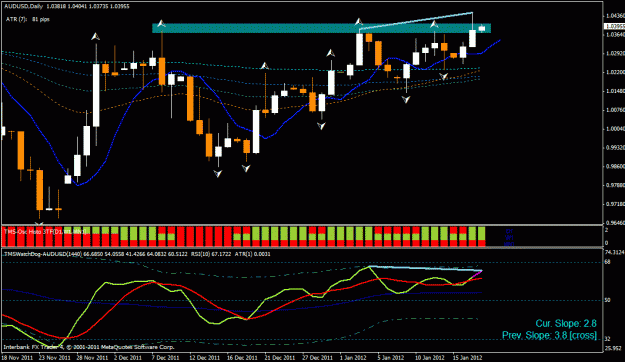Select the ATR (7) 81 pips label
The image size is (625, 362).
tap(28, 19)
